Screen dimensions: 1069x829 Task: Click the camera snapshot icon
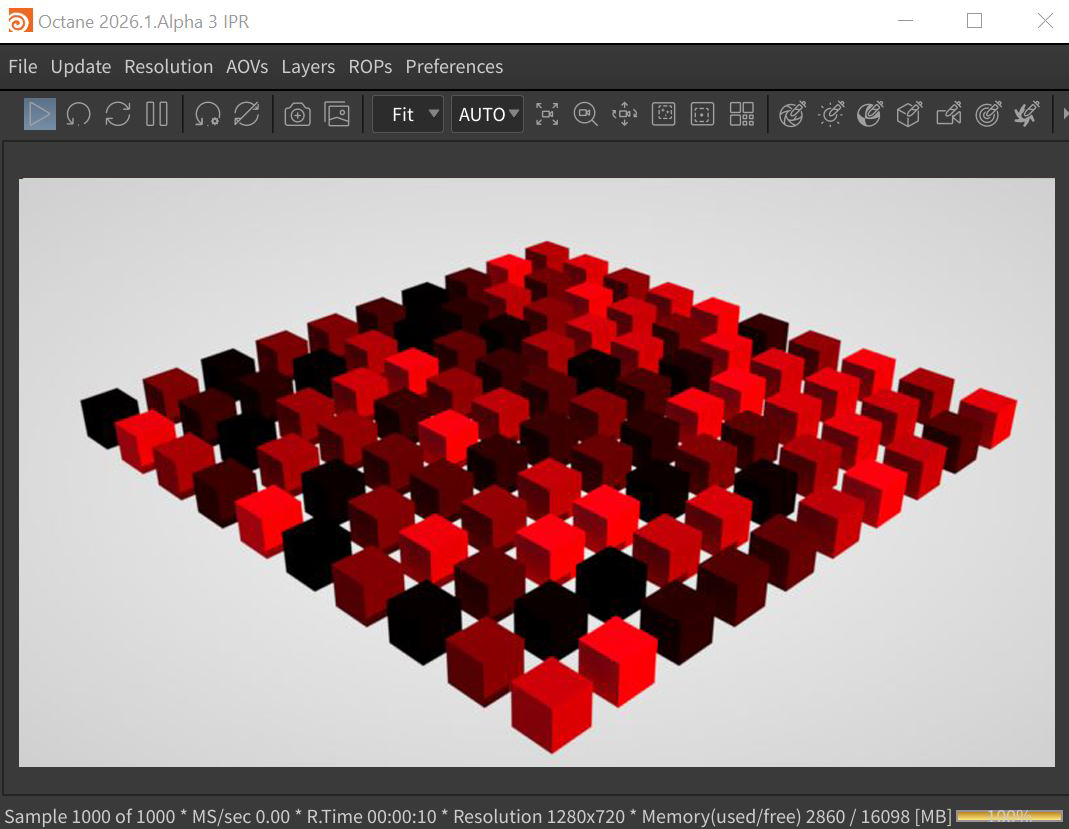297,114
